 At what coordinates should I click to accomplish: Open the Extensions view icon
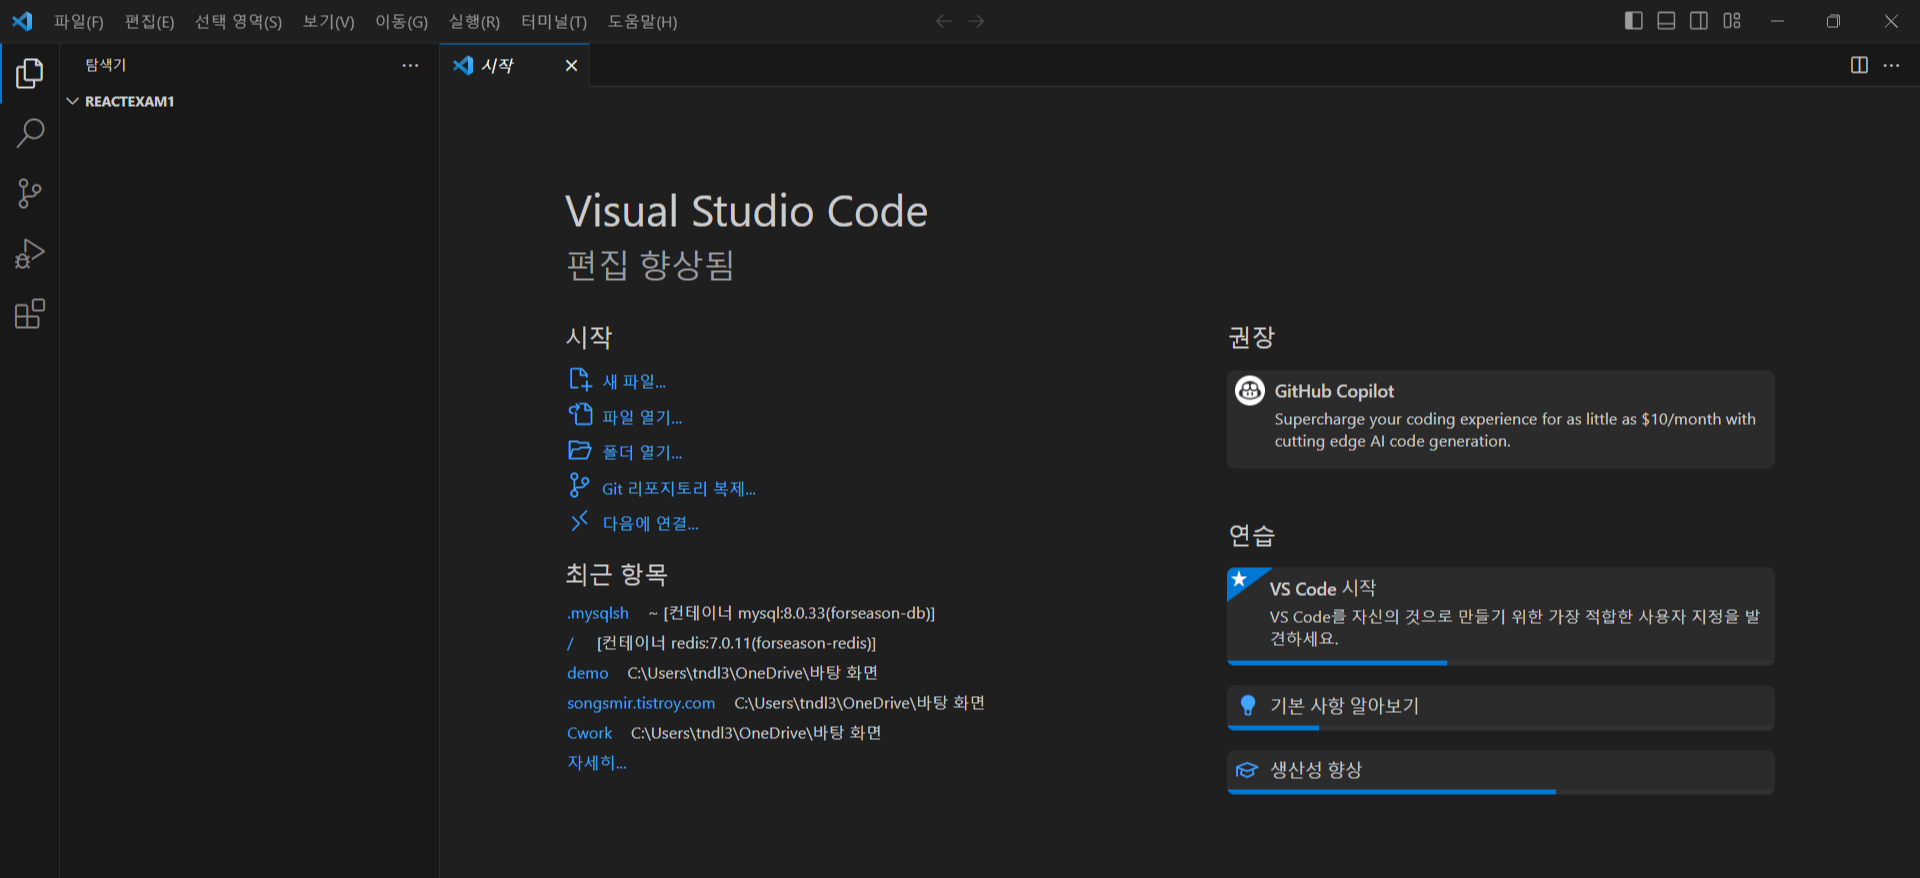click(30, 314)
